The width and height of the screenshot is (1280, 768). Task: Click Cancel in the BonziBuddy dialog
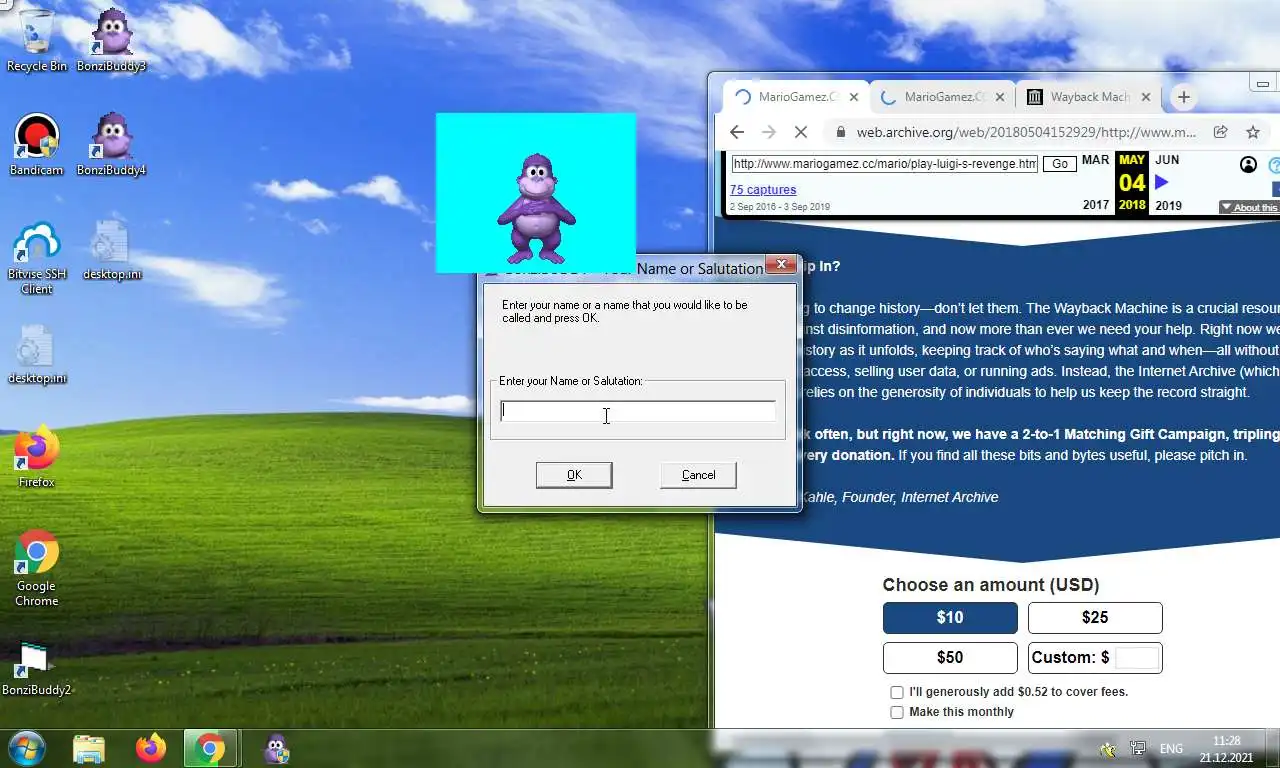[x=698, y=475]
